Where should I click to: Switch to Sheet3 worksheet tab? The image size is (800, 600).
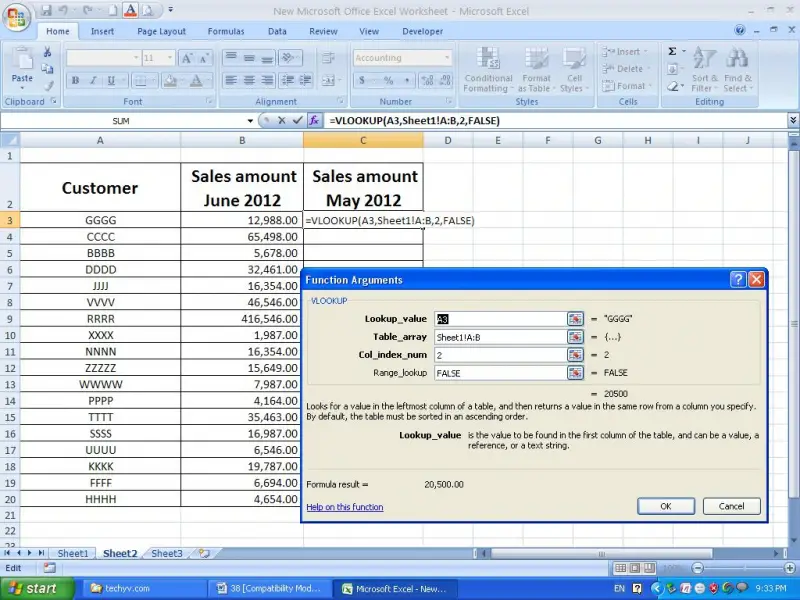[167, 554]
